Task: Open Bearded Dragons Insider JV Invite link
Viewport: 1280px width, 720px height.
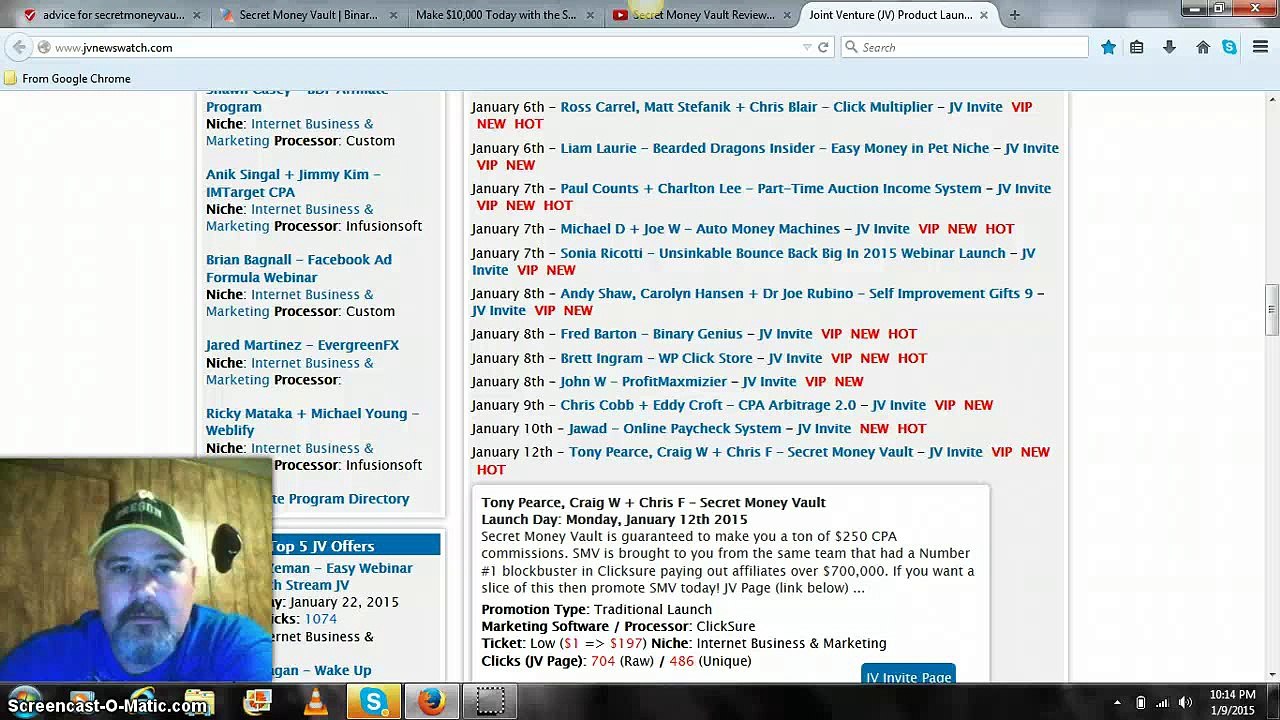Action: (x=809, y=148)
